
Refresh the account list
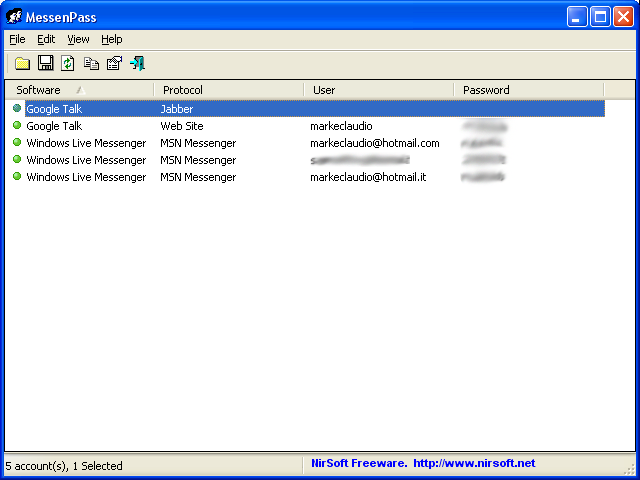(68, 63)
